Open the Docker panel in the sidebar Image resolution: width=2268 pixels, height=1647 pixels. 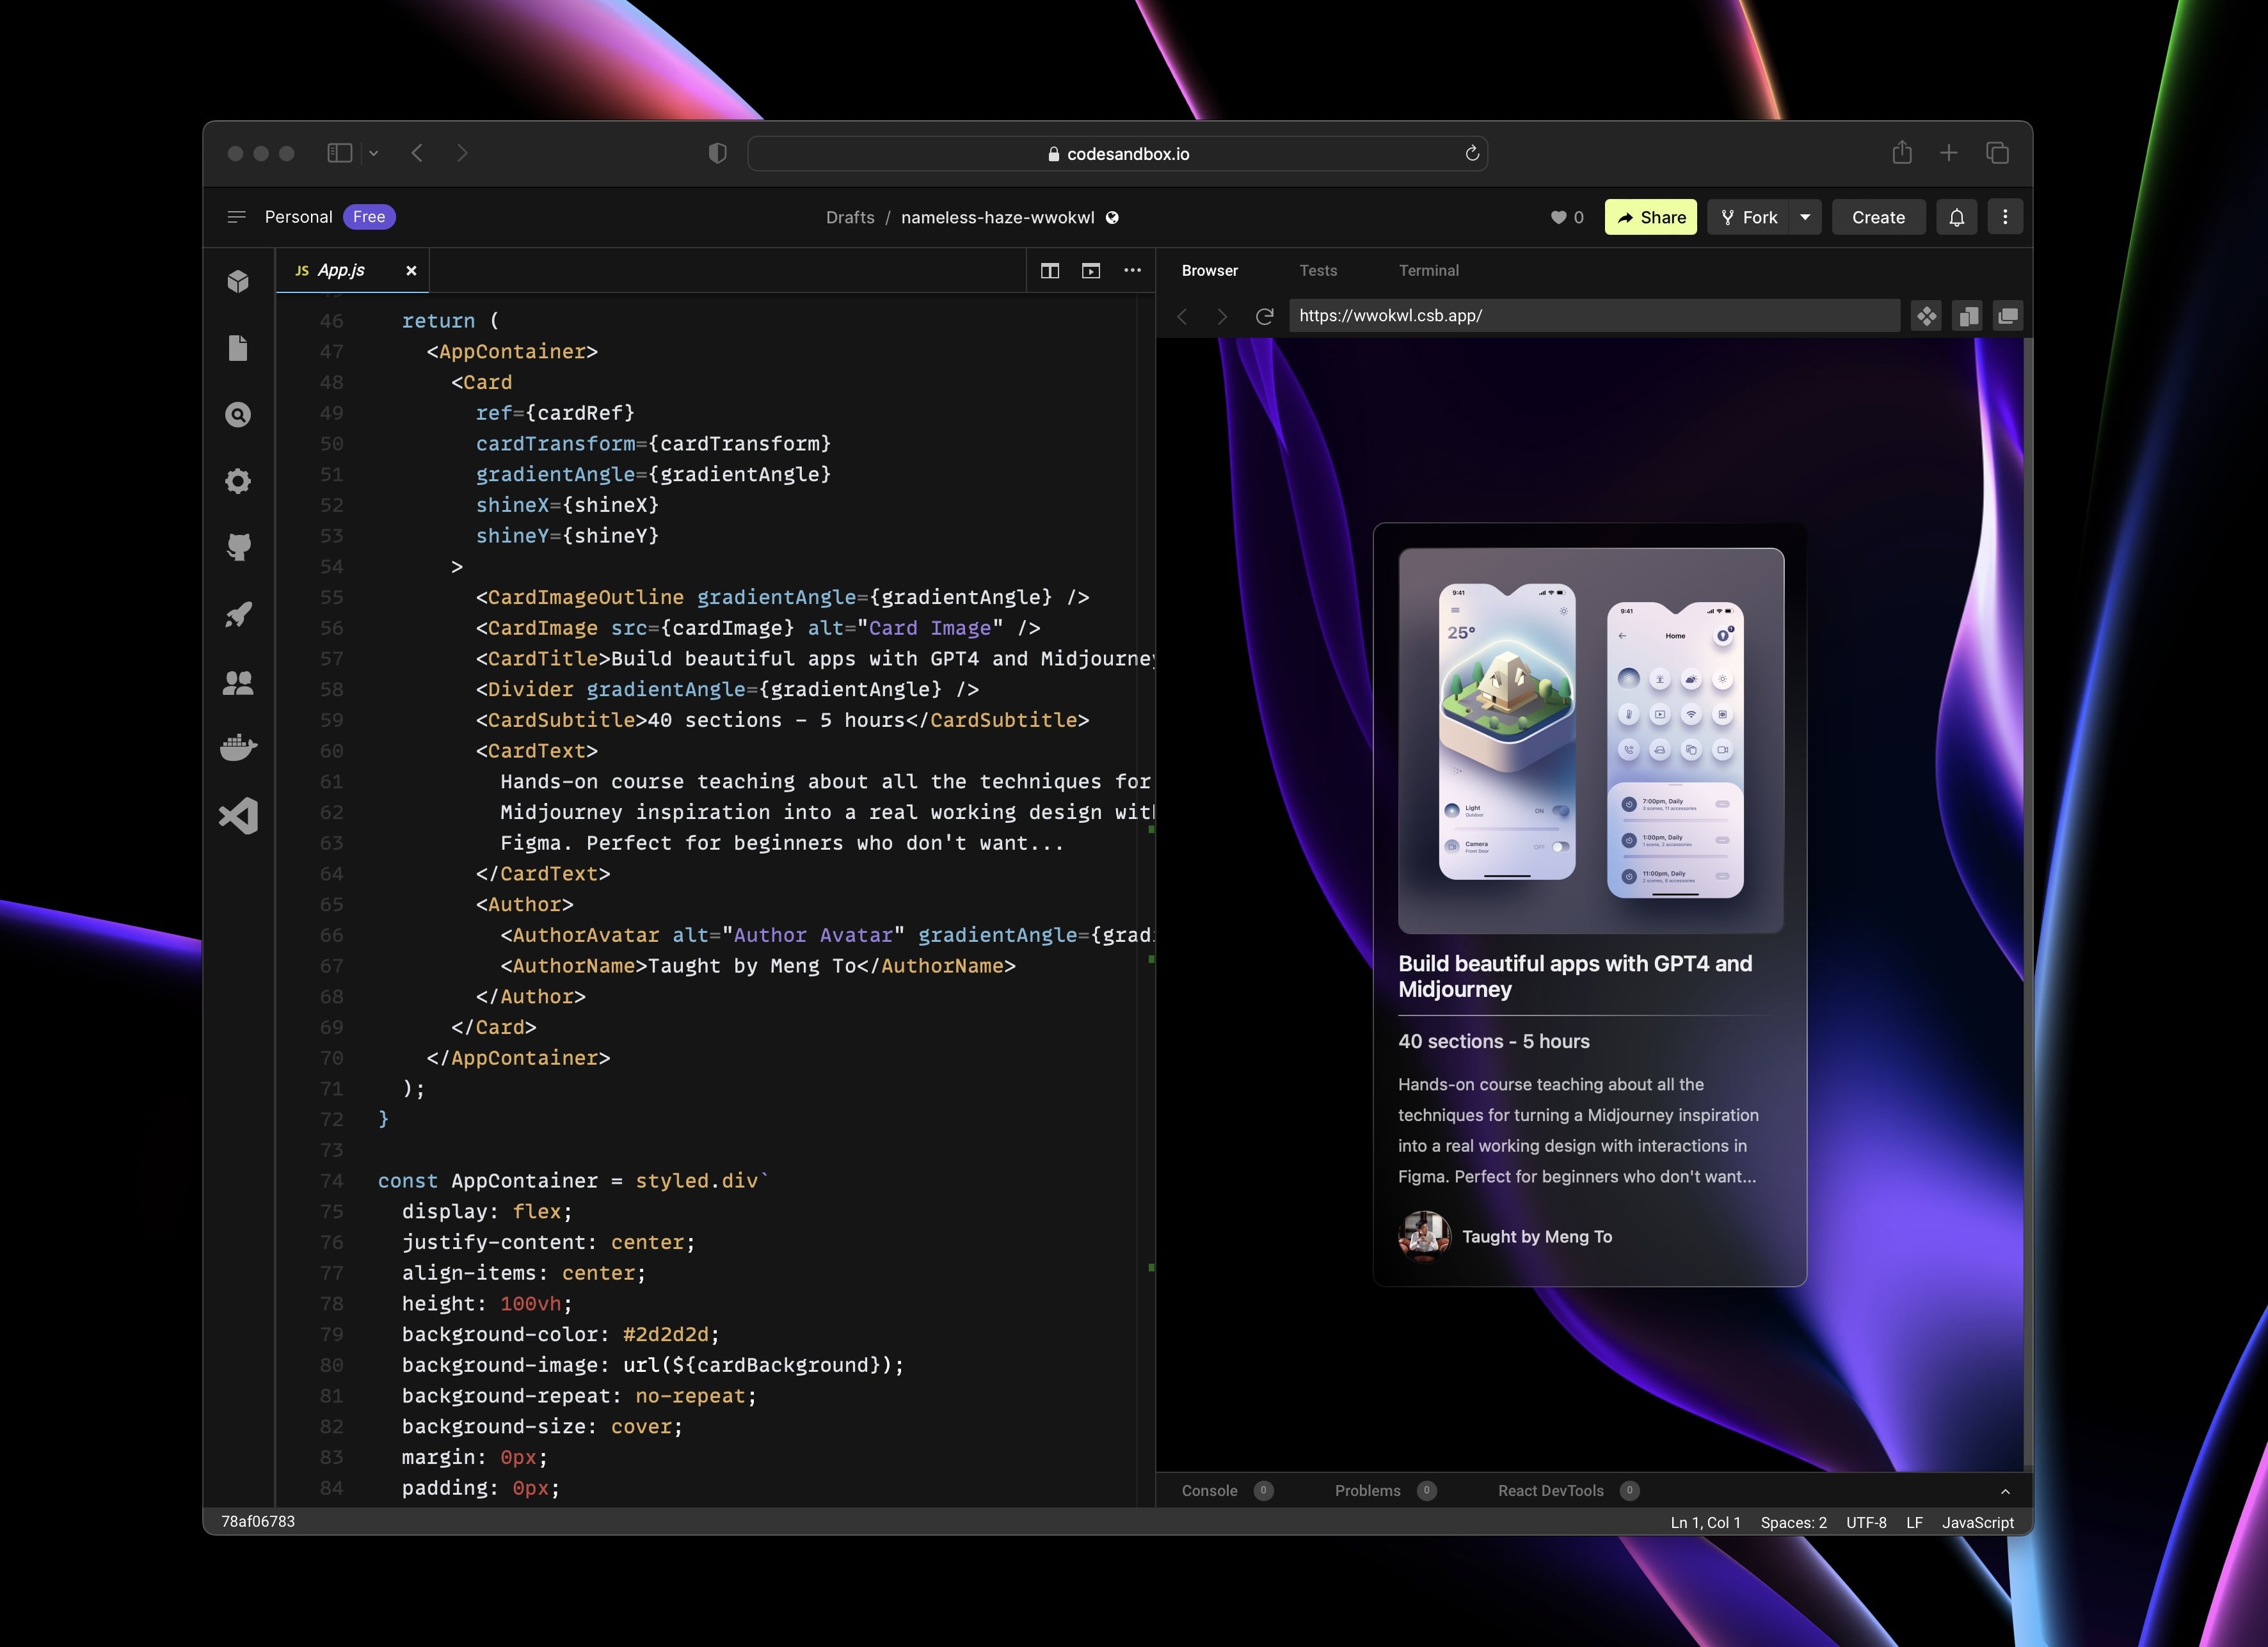[x=238, y=747]
